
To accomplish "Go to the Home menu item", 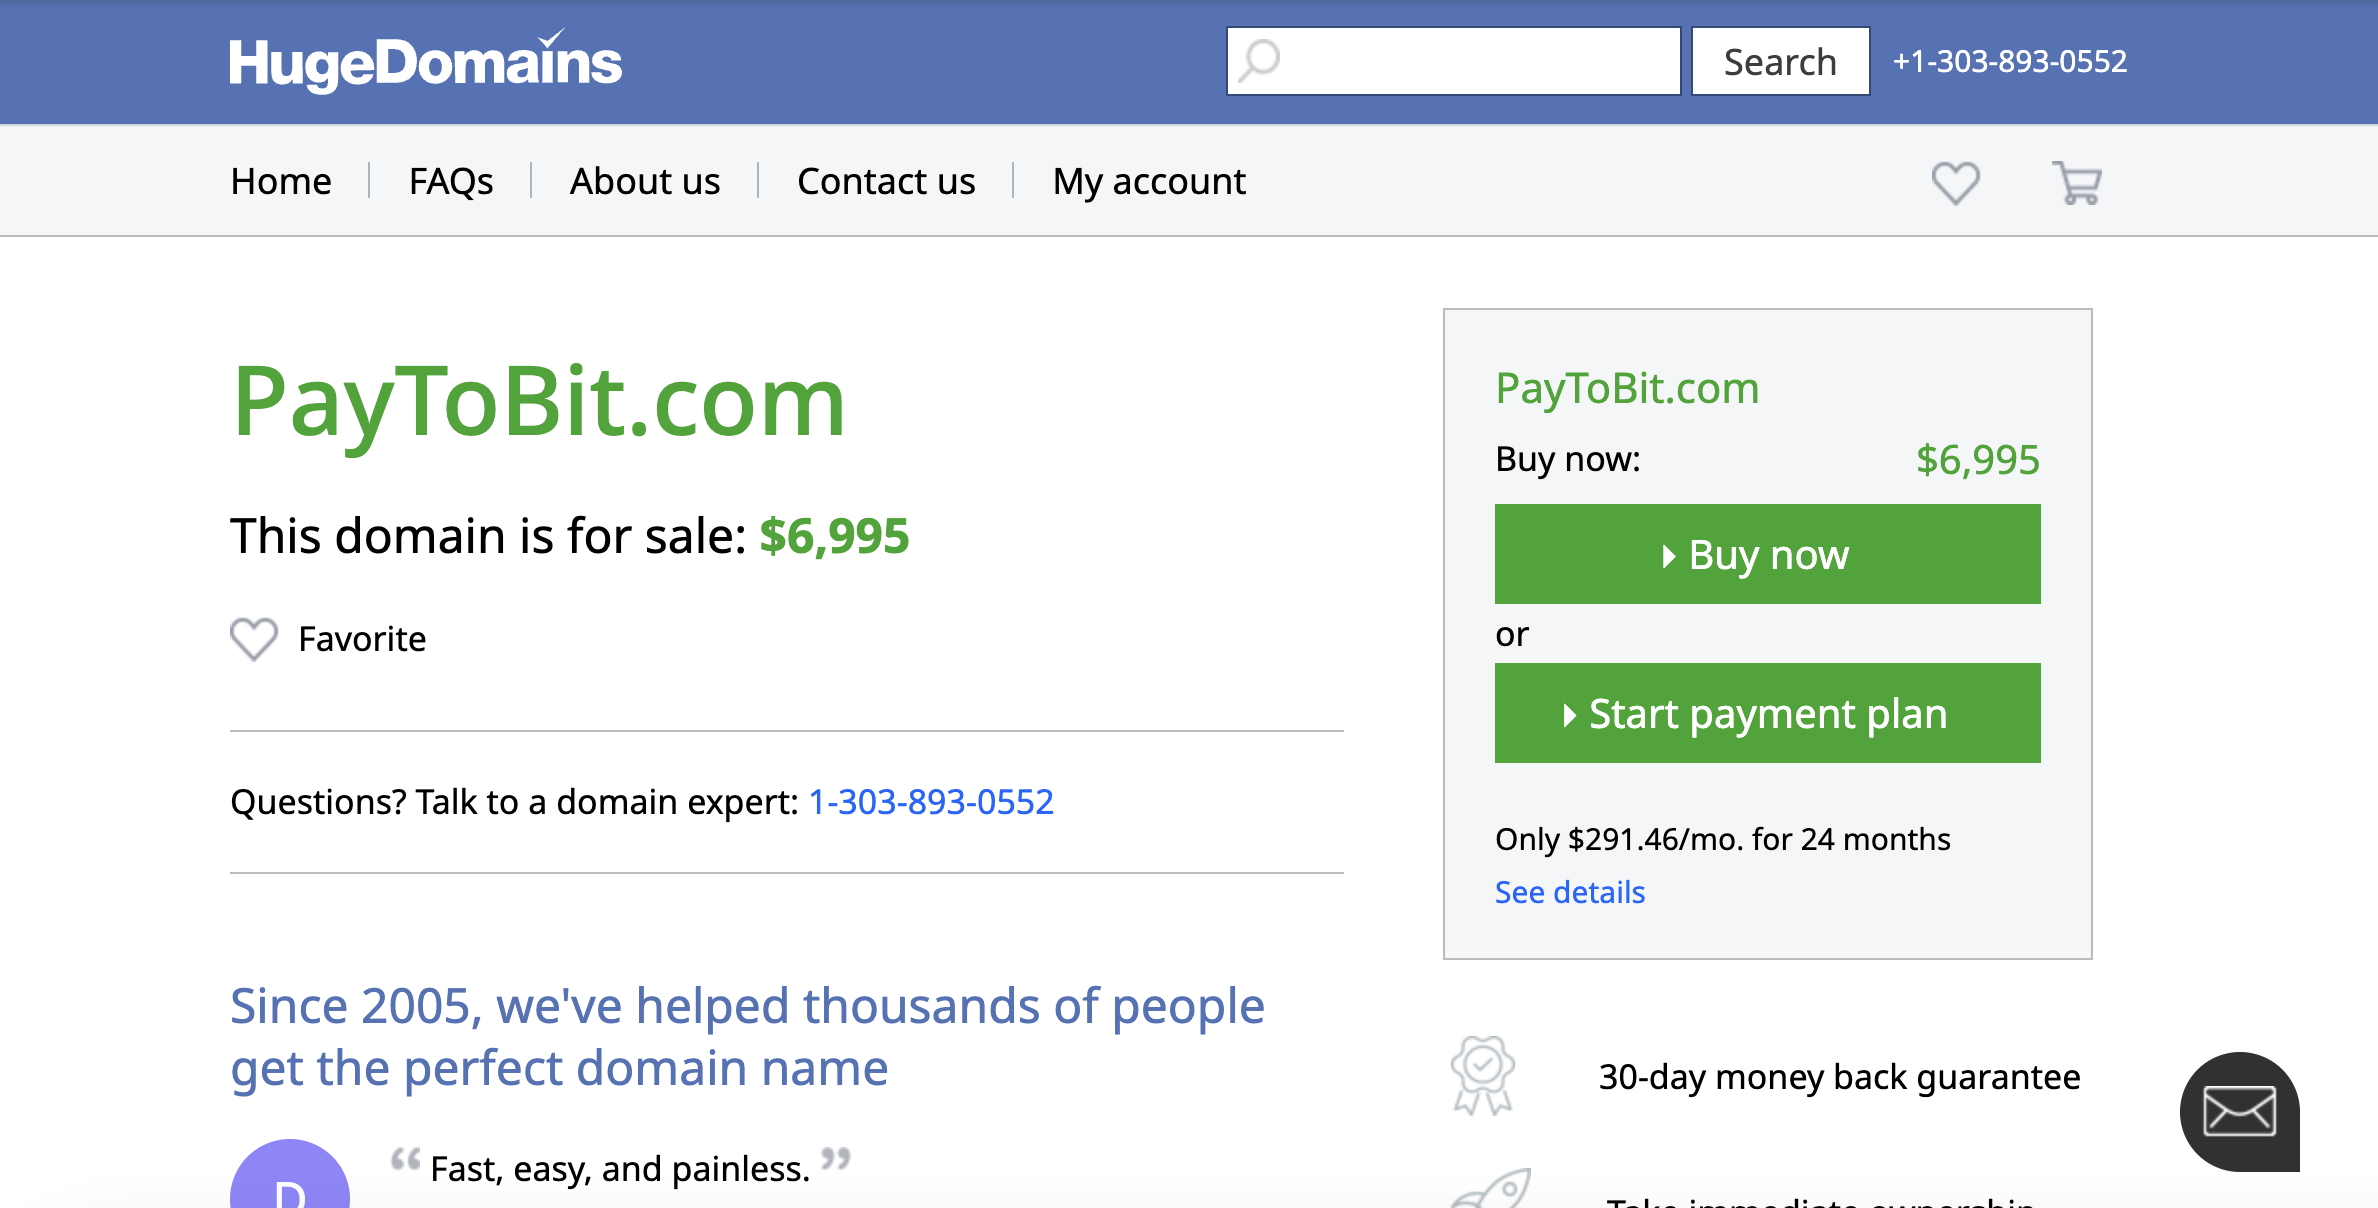I will point(281,181).
